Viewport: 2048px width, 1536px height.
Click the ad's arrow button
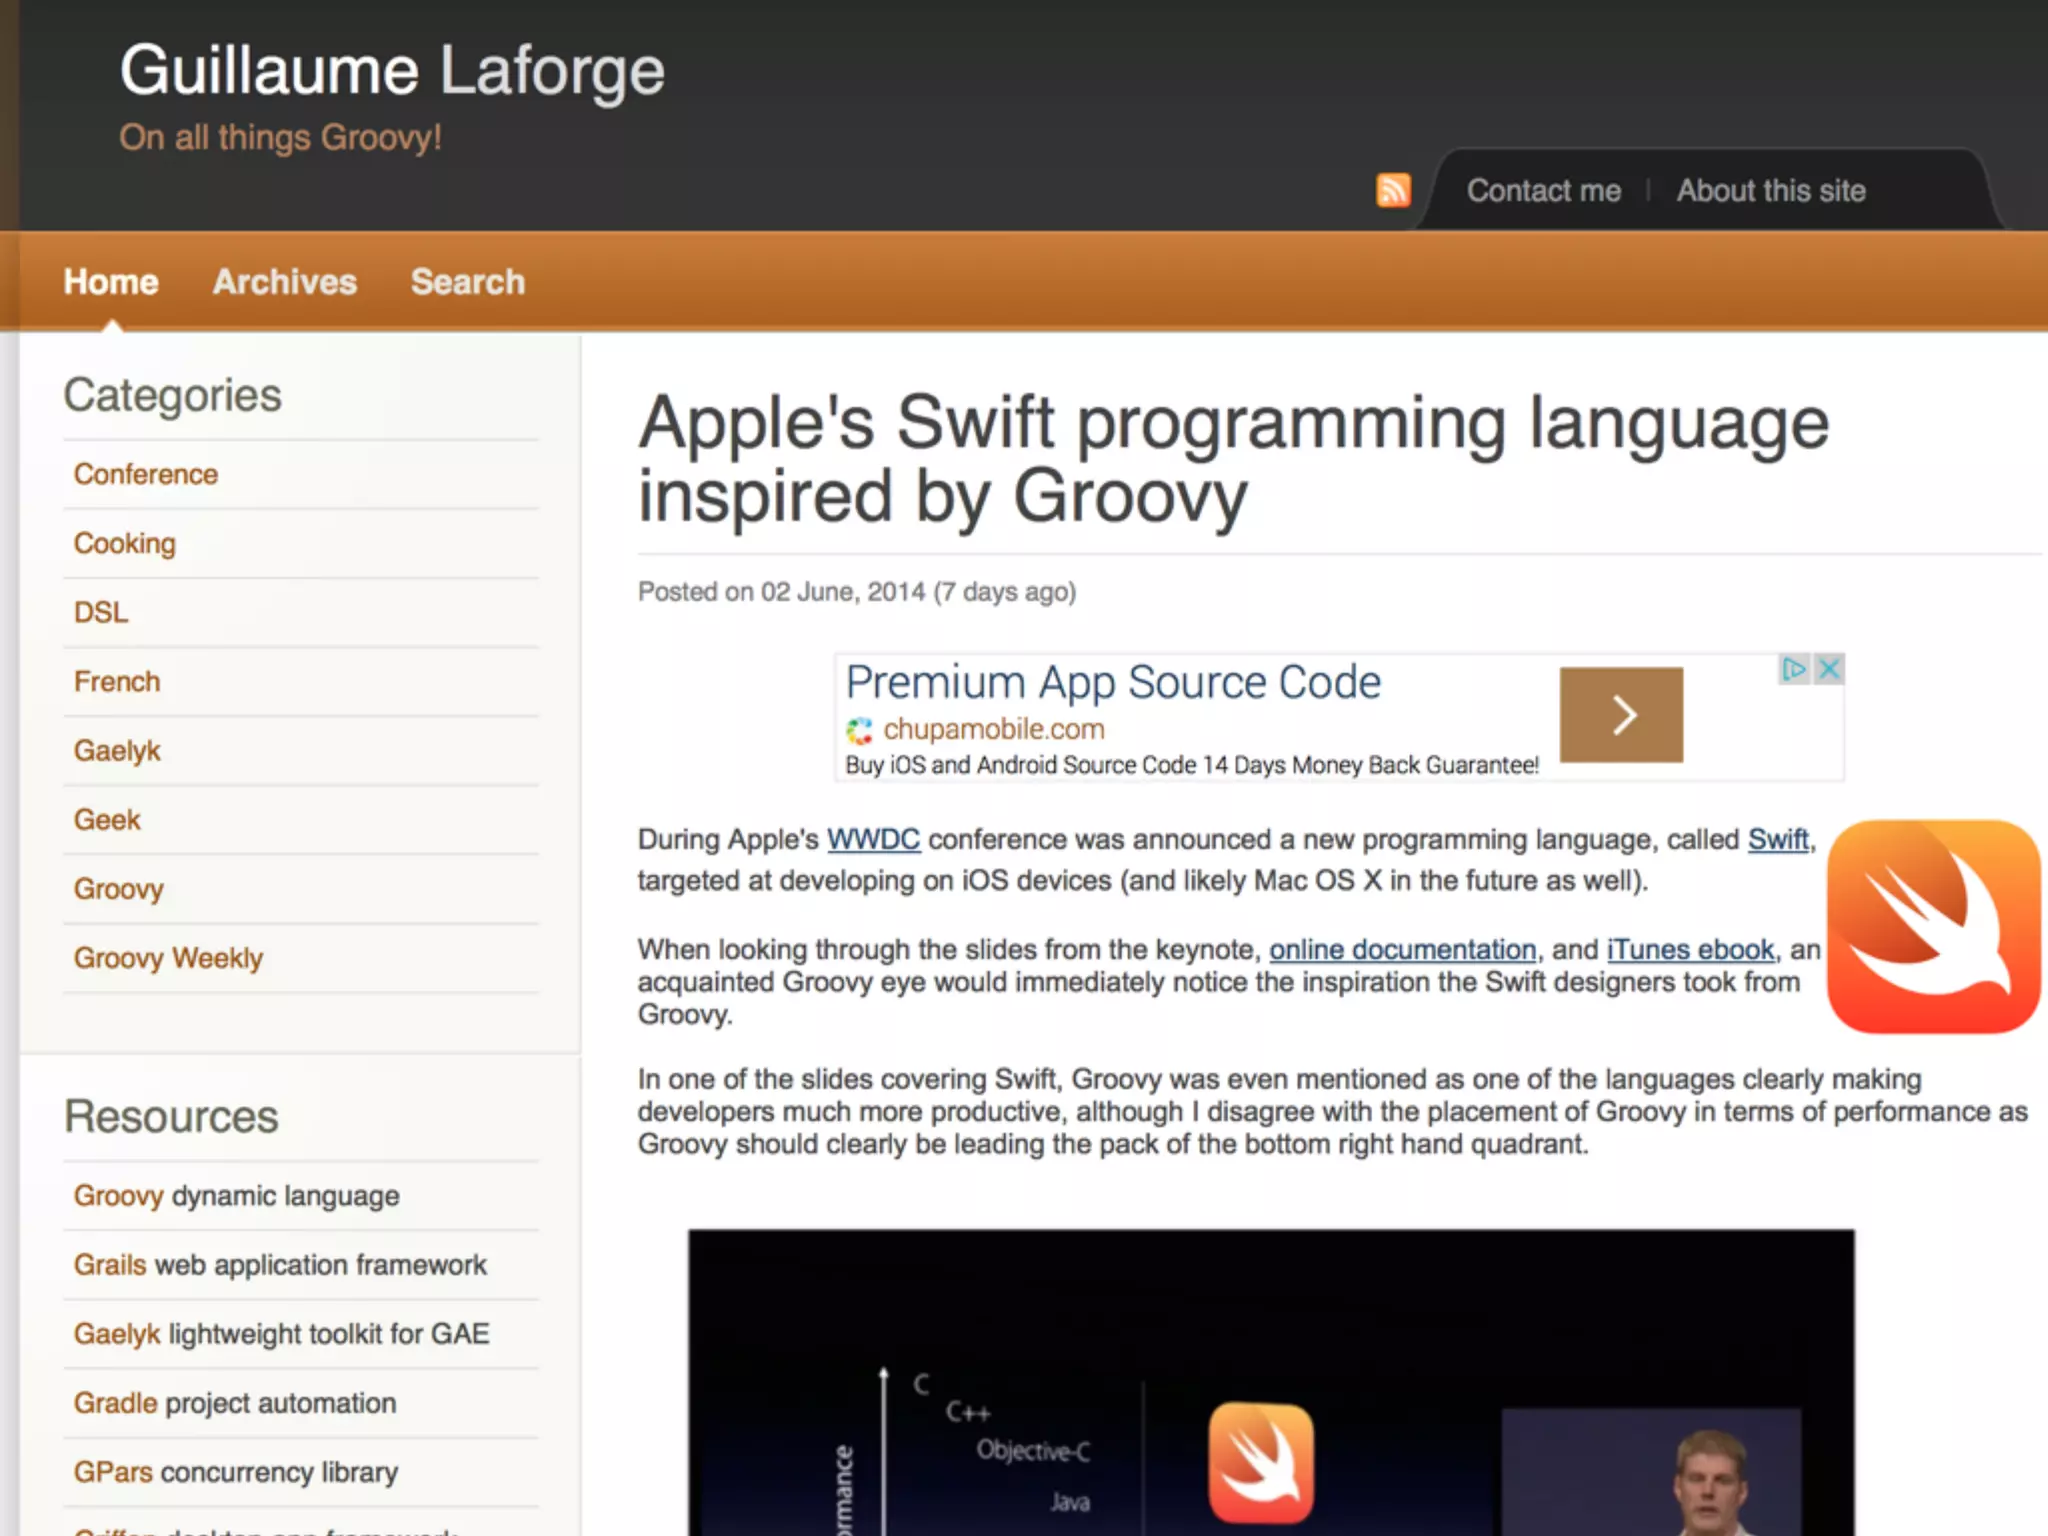click(1621, 715)
